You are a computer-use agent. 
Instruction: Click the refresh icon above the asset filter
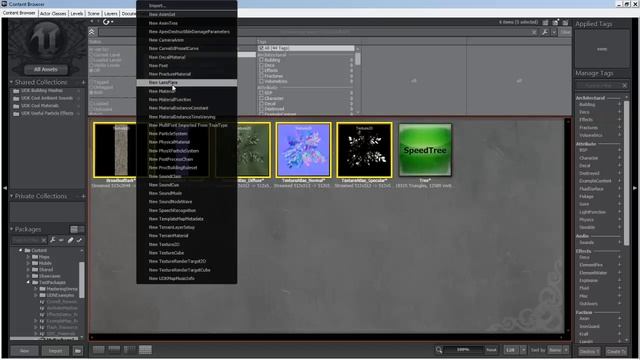click(x=106, y=22)
